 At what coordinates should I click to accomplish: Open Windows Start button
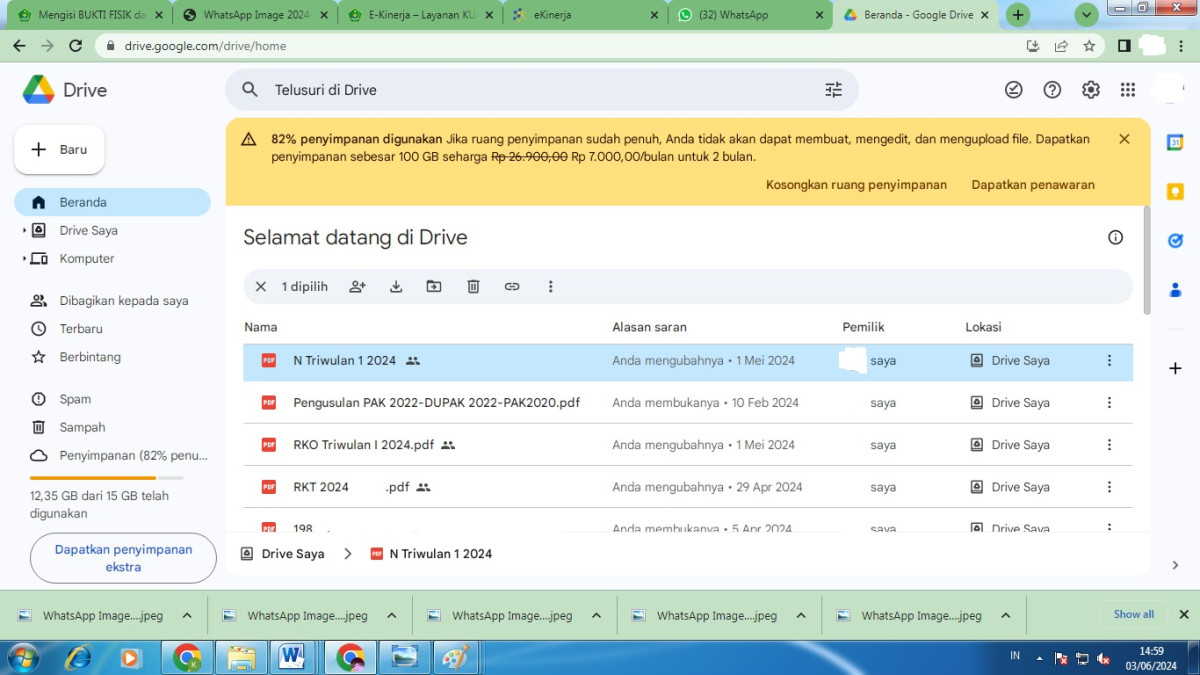[x=22, y=657]
